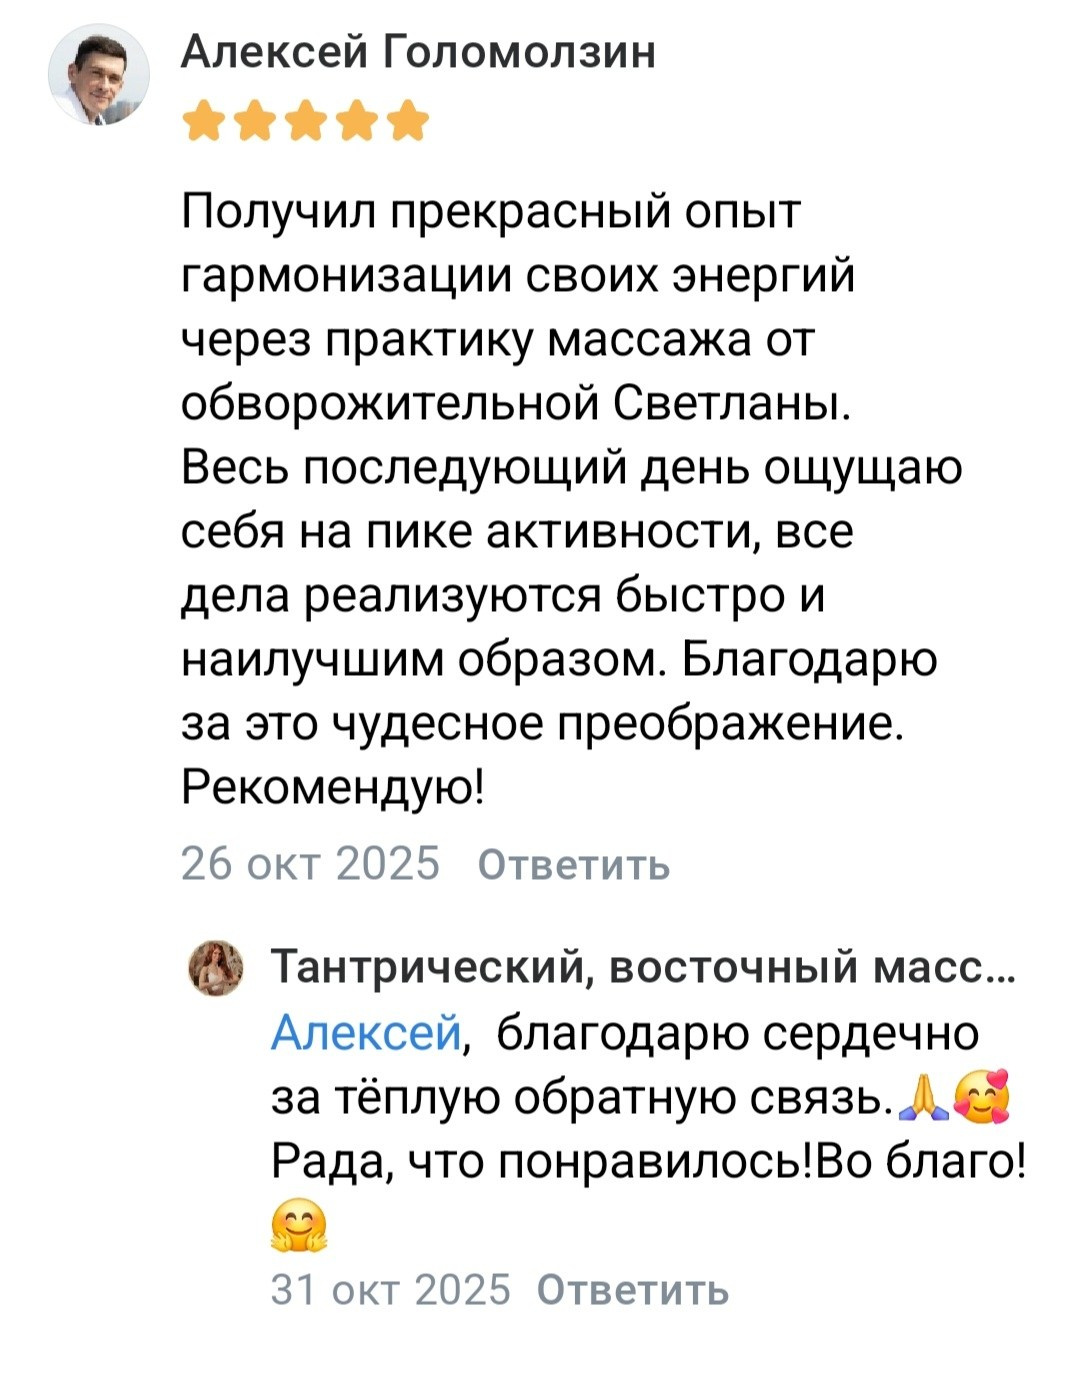The height and width of the screenshot is (1382, 1080).
Task: Click the five-star rating row
Action: [x=306, y=122]
